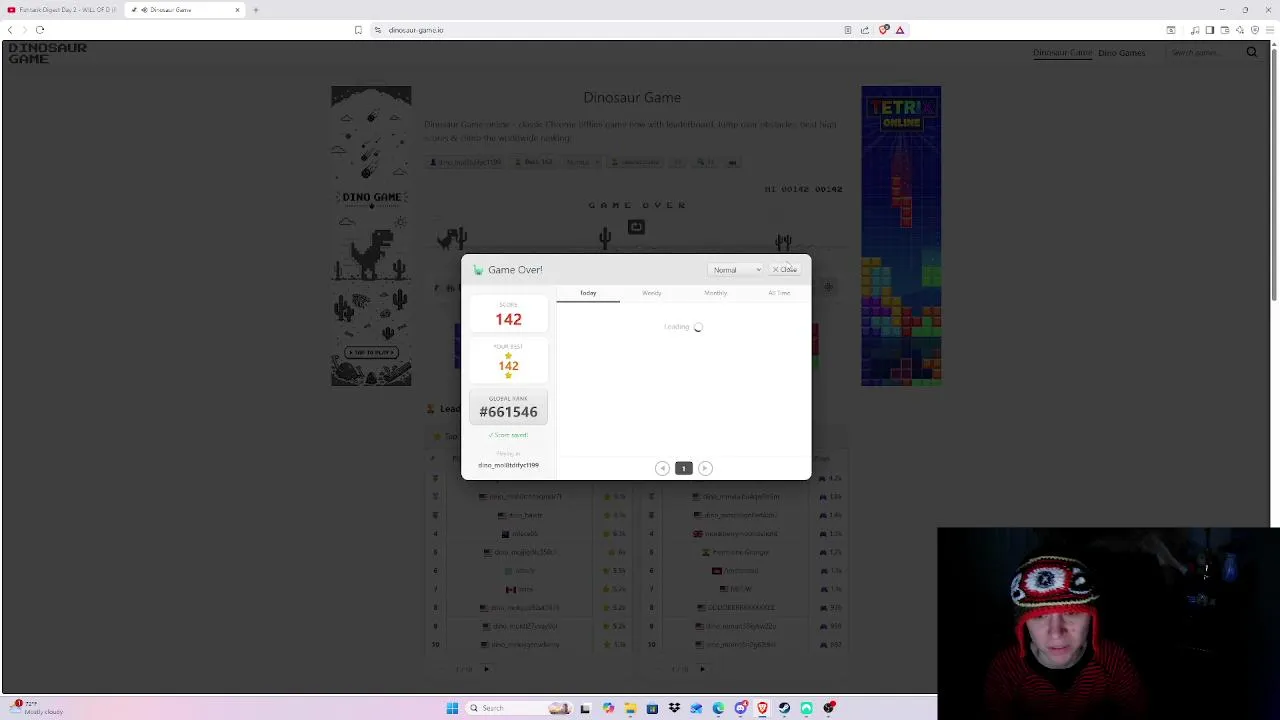Go back in browser history
This screenshot has width=1280, height=720.
click(10, 30)
